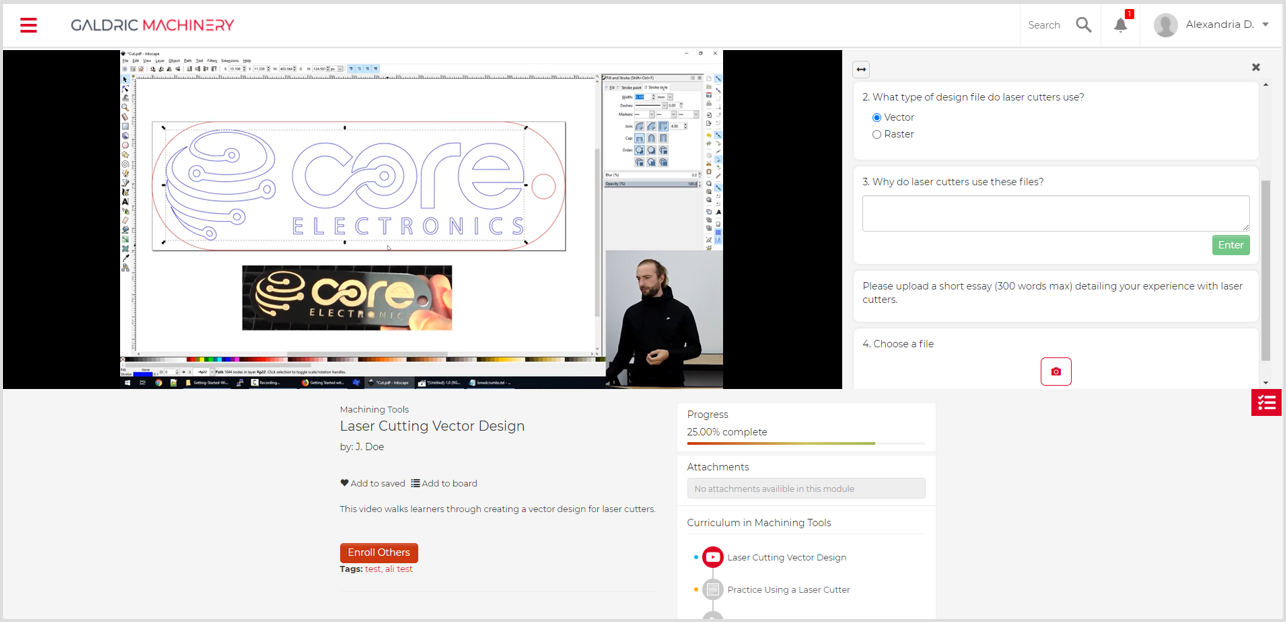The width and height of the screenshot is (1286, 622).
Task: Click the "25.00% complete" progress text
Action: coord(727,432)
